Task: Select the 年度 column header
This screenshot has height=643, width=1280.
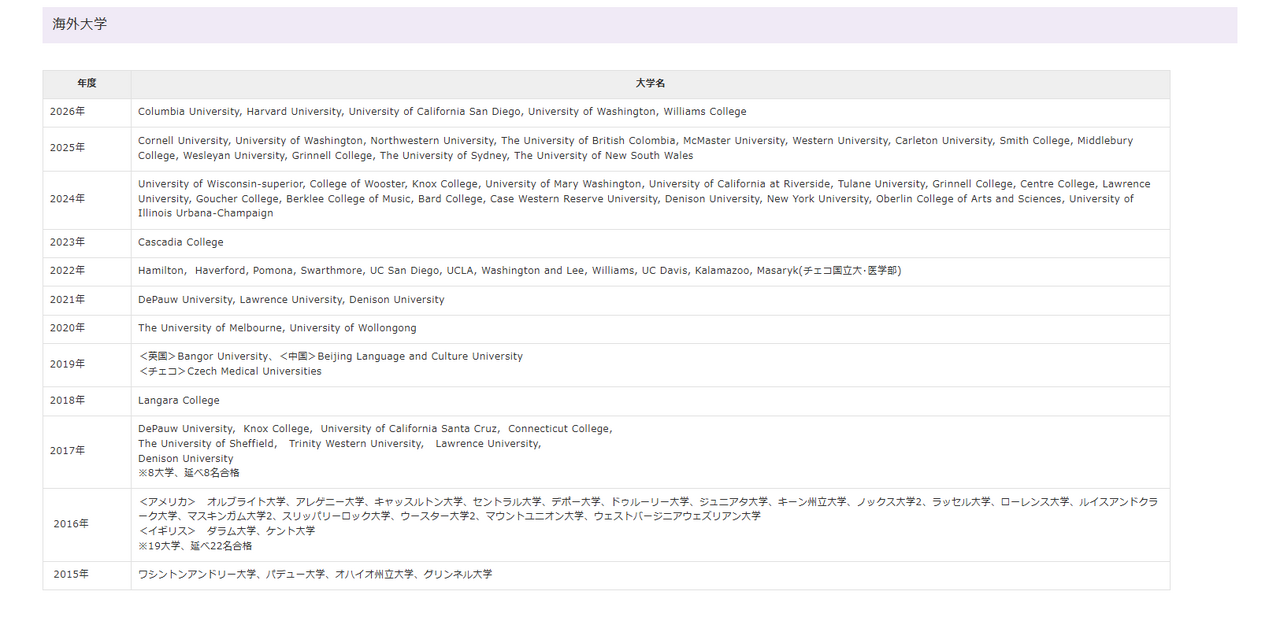Action: pos(87,84)
